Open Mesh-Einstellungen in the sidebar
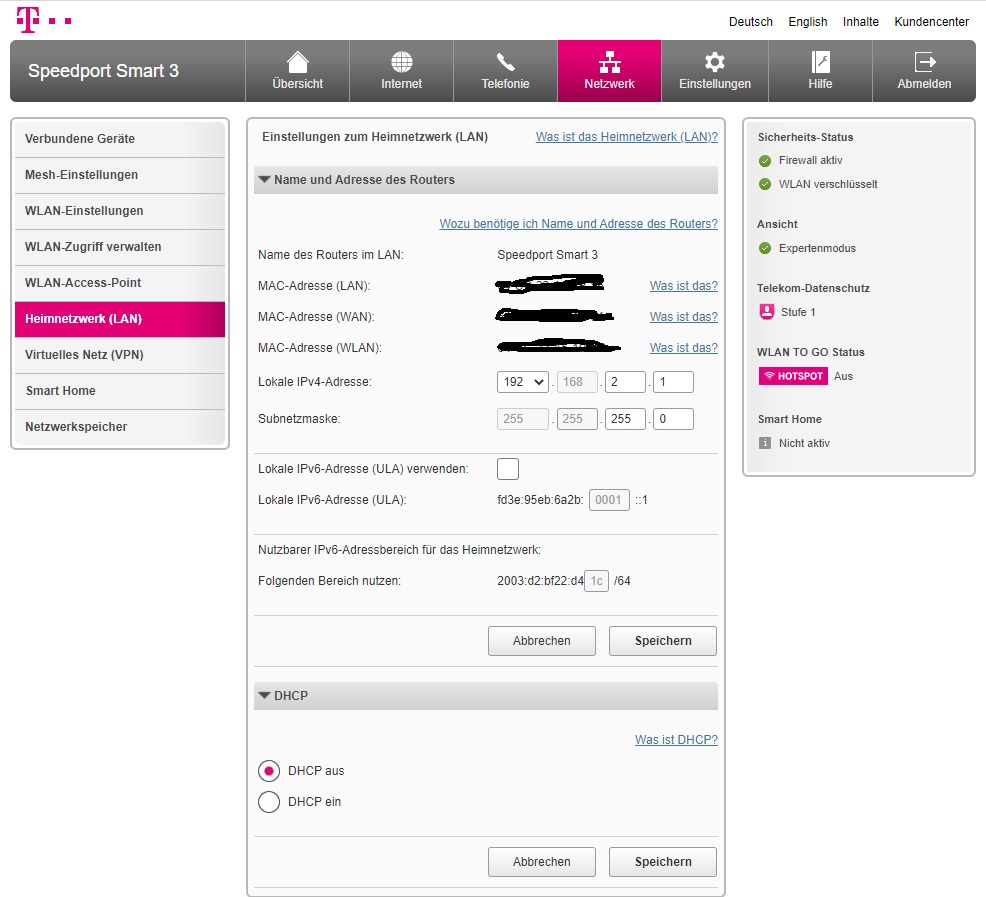 119,175
